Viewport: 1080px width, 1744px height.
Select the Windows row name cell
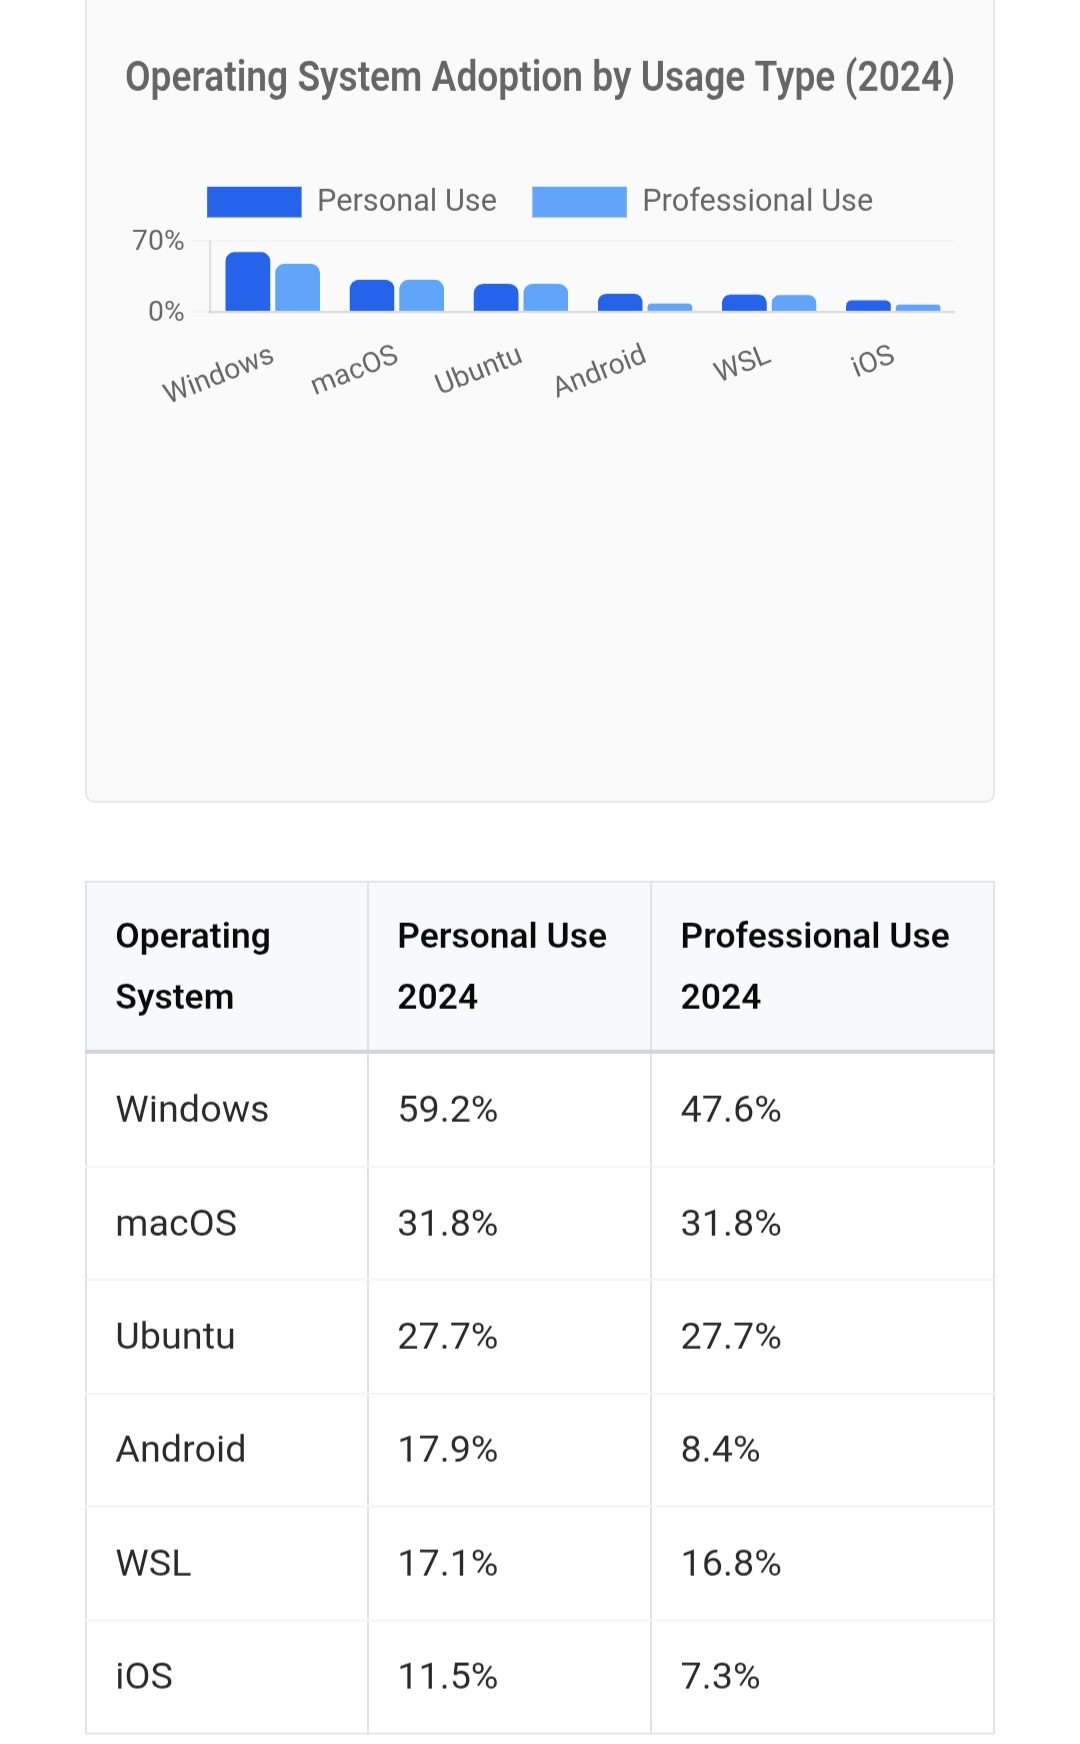click(192, 1109)
